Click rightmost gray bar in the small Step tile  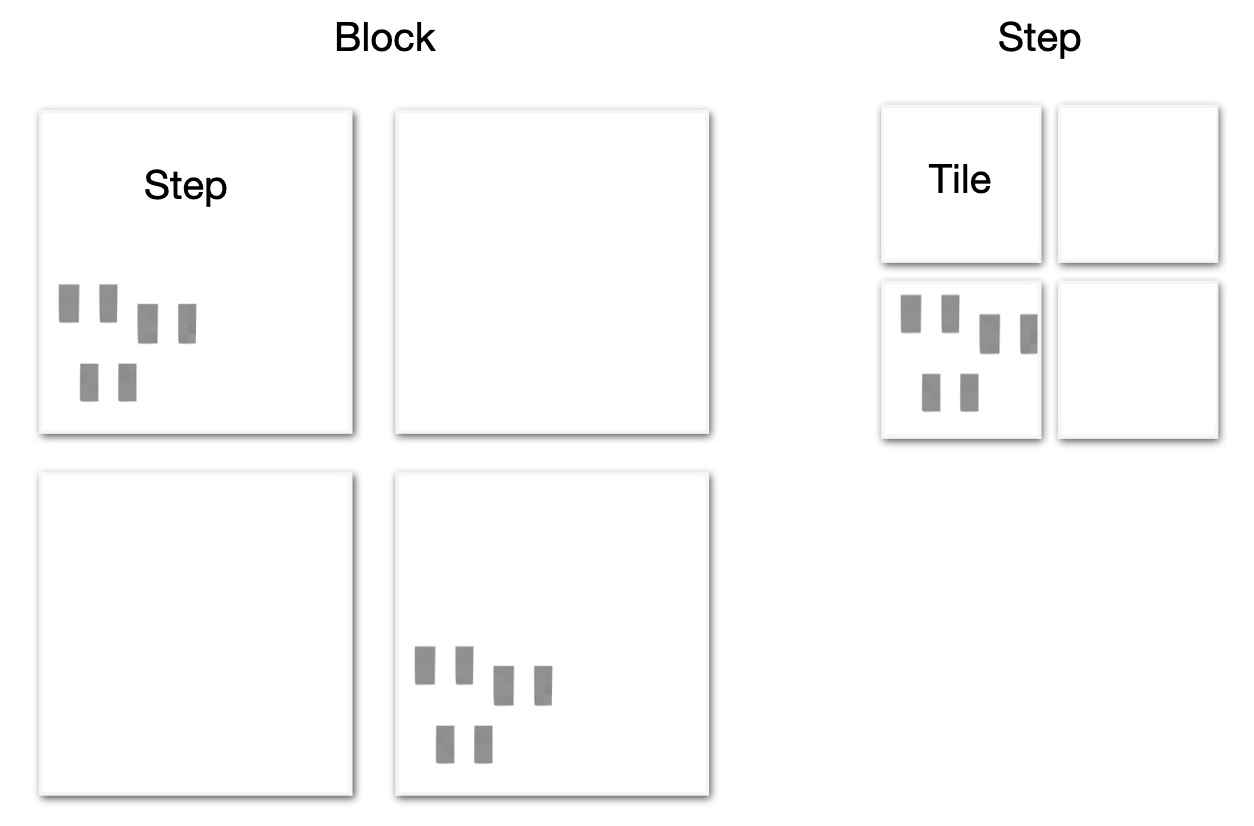(x=1029, y=333)
